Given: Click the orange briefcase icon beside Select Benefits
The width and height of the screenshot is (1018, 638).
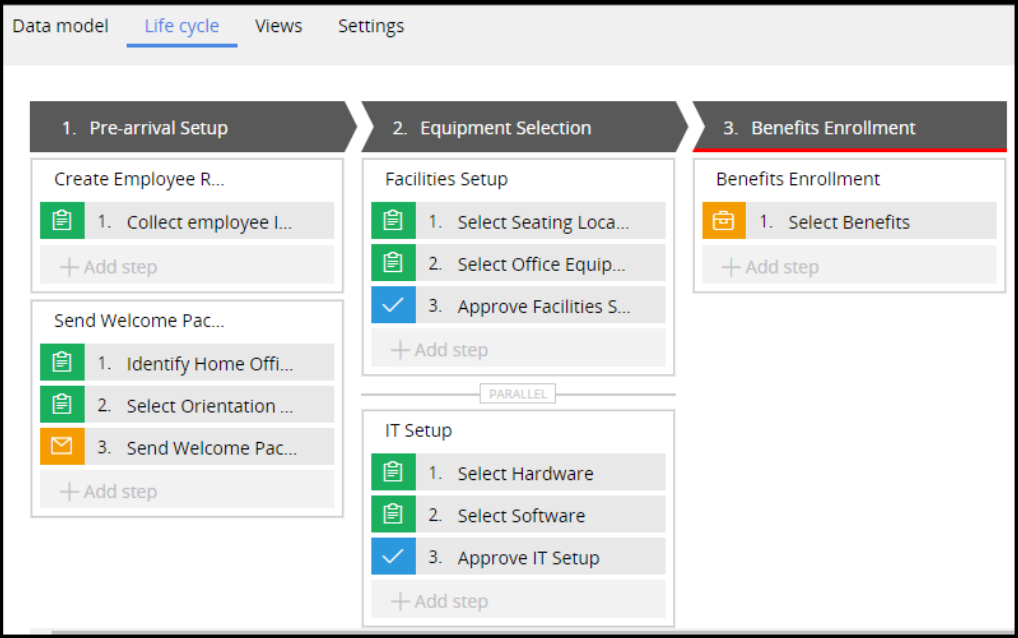Looking at the screenshot, I should 724,222.
